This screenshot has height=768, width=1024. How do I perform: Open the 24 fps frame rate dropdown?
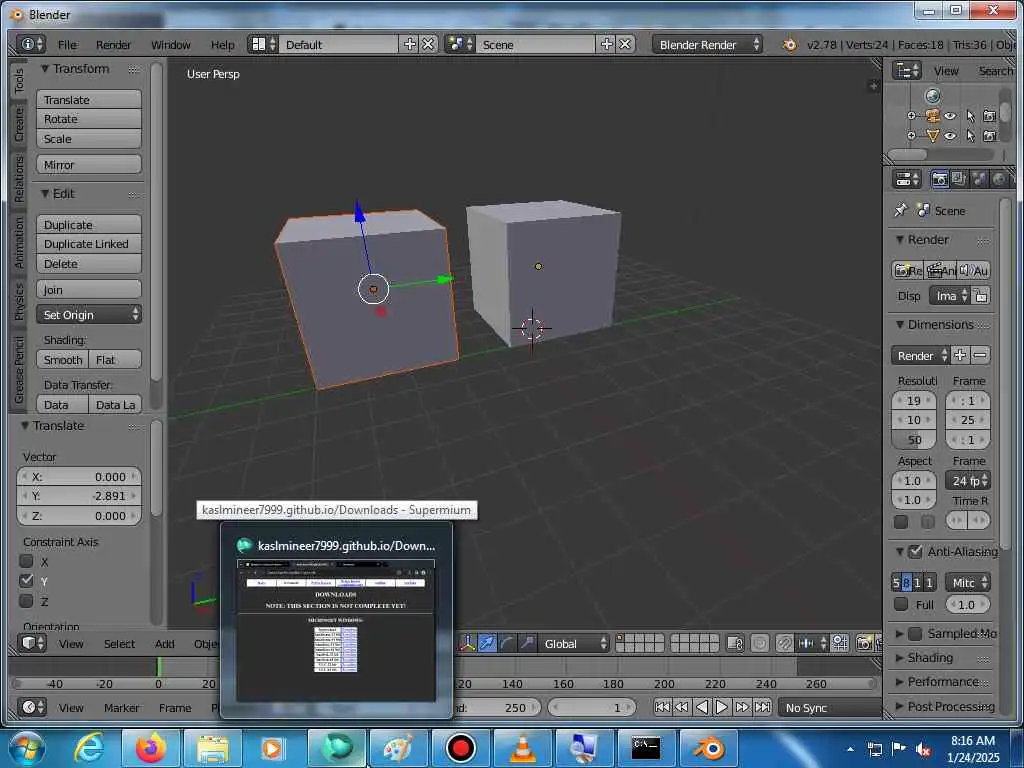(x=968, y=481)
